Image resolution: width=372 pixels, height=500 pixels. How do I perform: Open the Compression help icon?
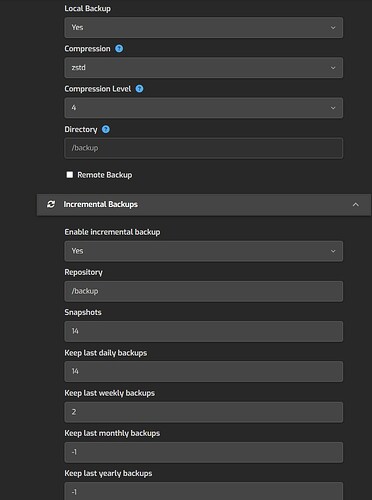tap(119, 49)
